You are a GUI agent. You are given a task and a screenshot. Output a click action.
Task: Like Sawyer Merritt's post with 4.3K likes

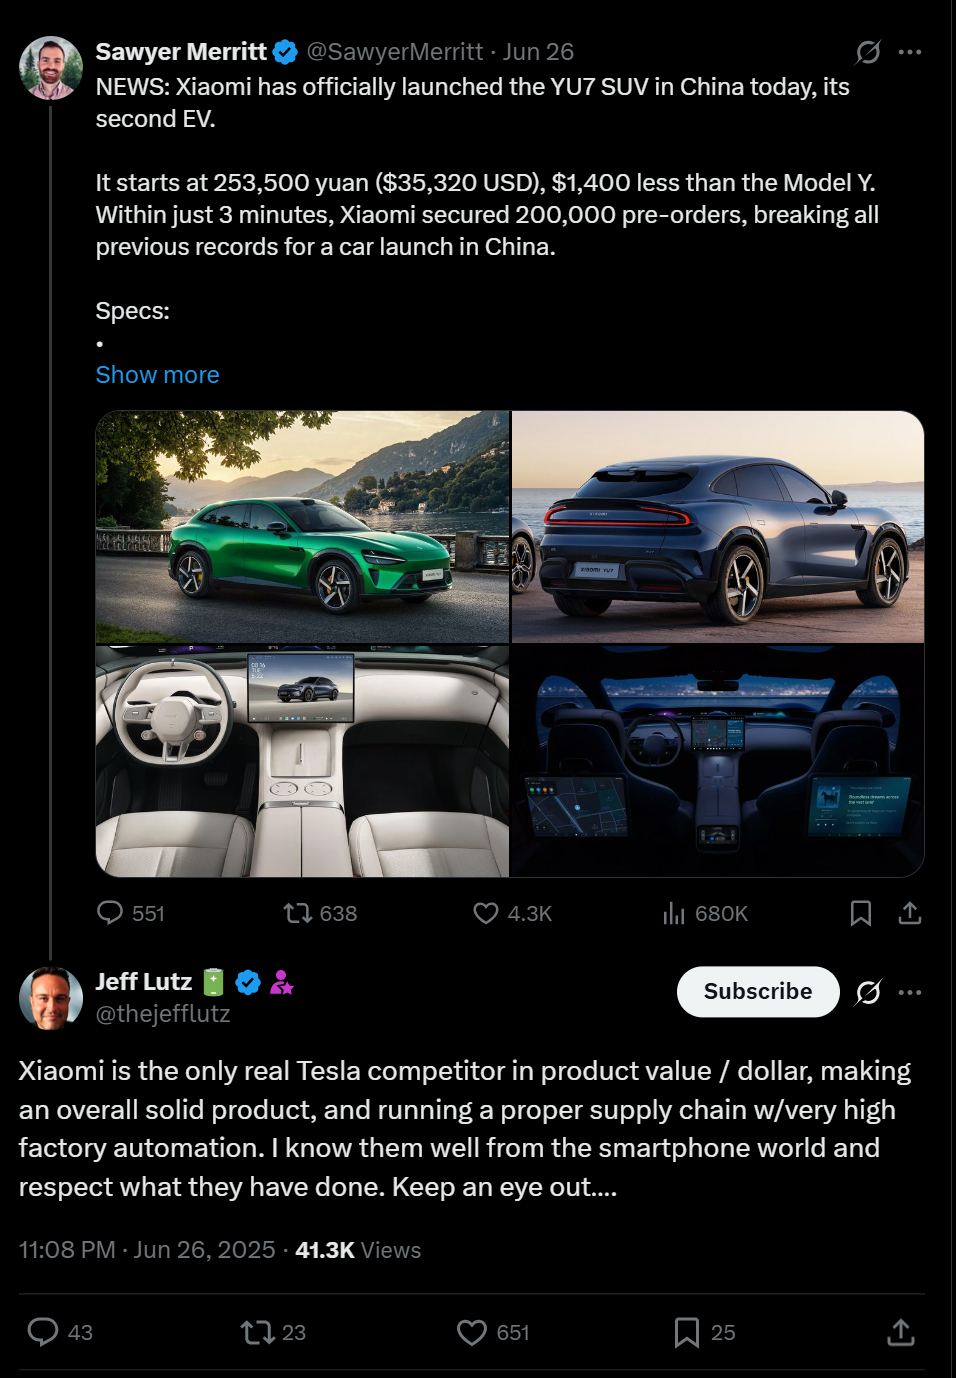pyautogui.click(x=512, y=913)
